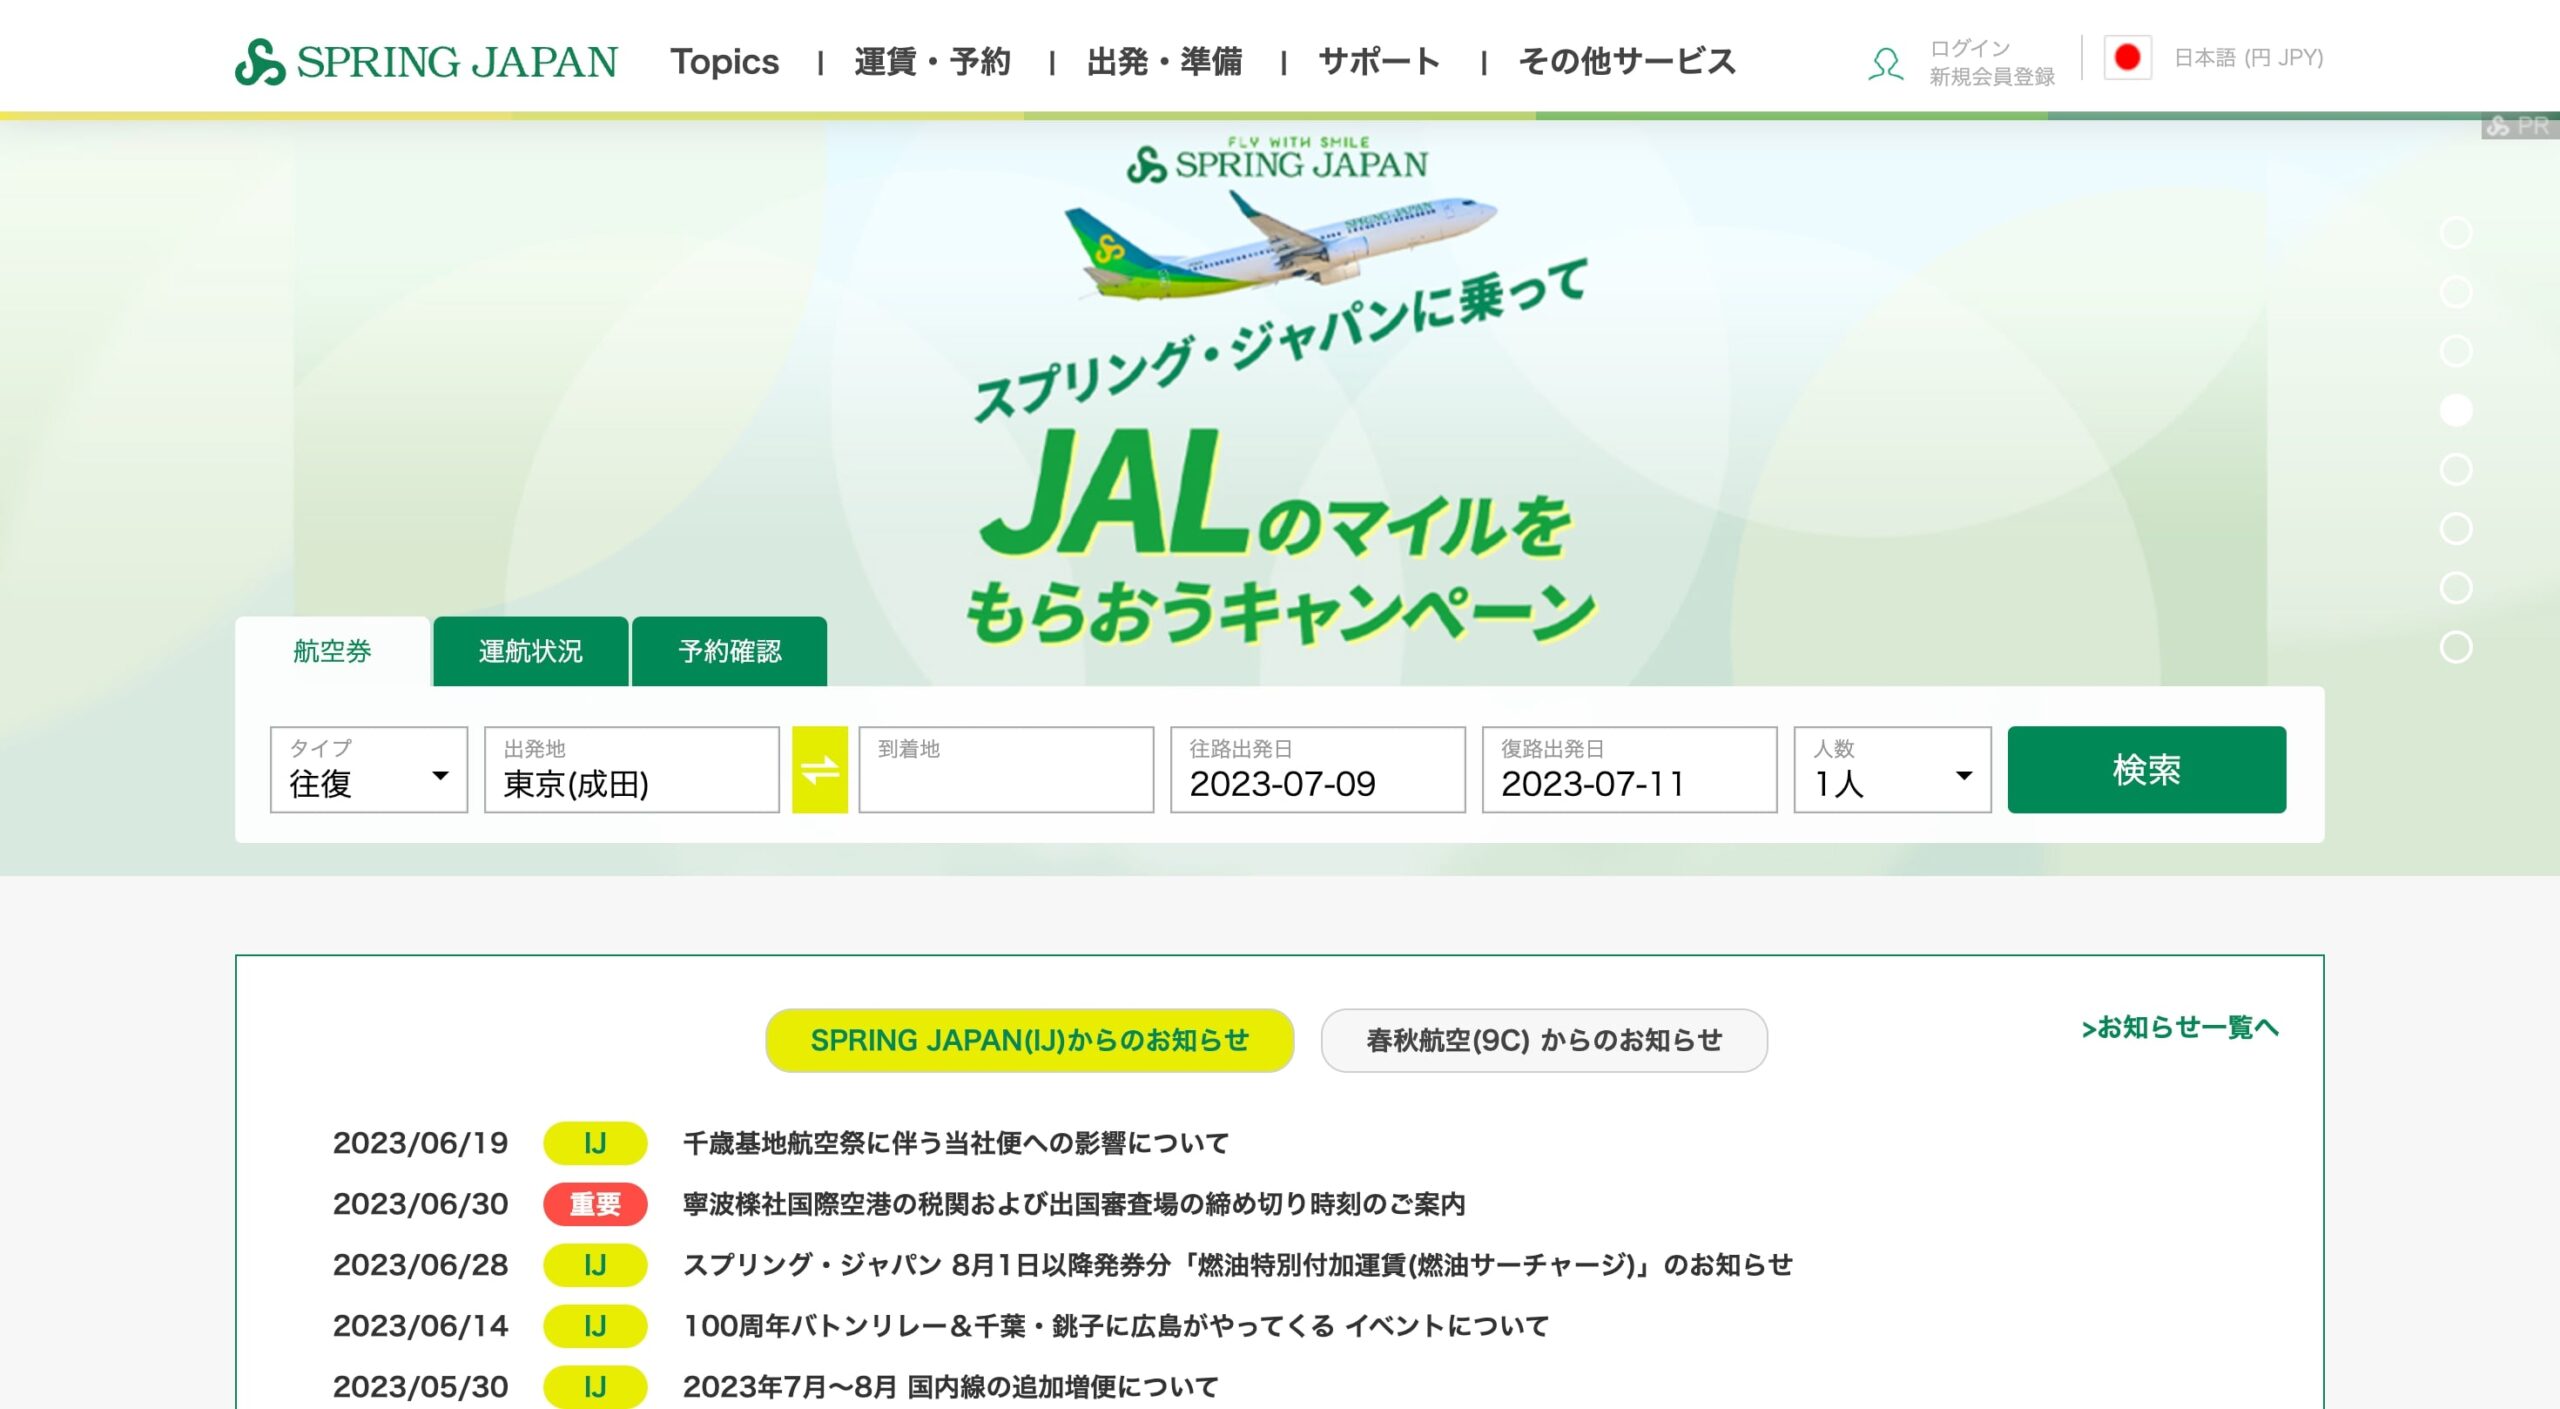Open >お知らせ一覧へ link
Screen dimensions: 2560x1409
tap(2180, 1027)
